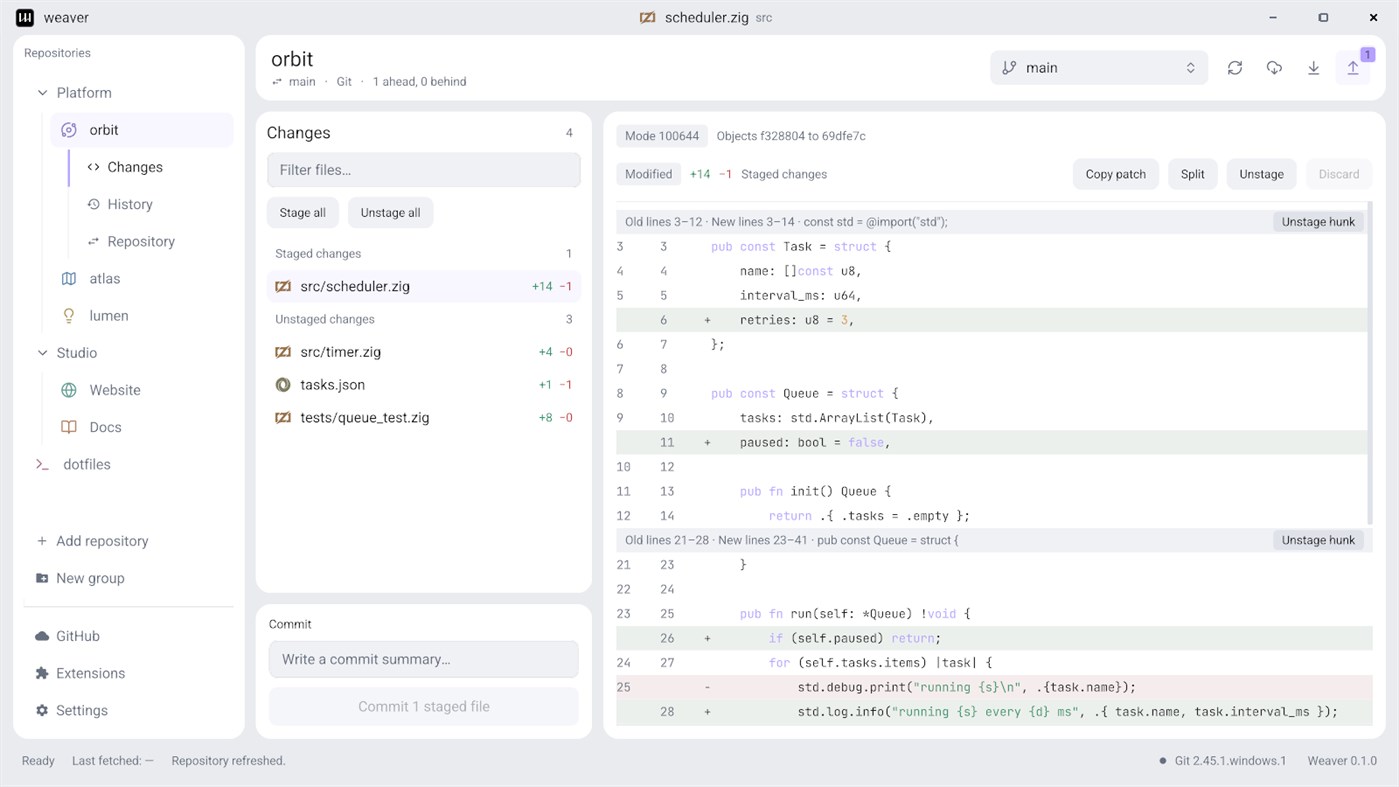Image resolution: width=1399 pixels, height=787 pixels.
Task: Select unstaged file tasks.json
Action: pyautogui.click(x=424, y=385)
